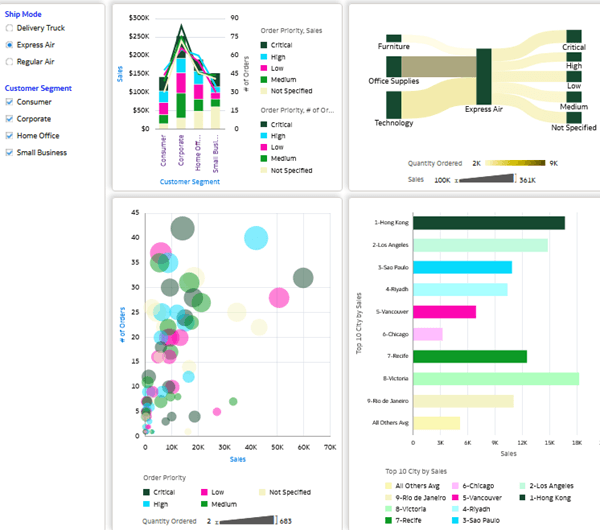This screenshot has height=530, width=600.
Task: Click the Ship Mode filter heading
Action: [23, 14]
